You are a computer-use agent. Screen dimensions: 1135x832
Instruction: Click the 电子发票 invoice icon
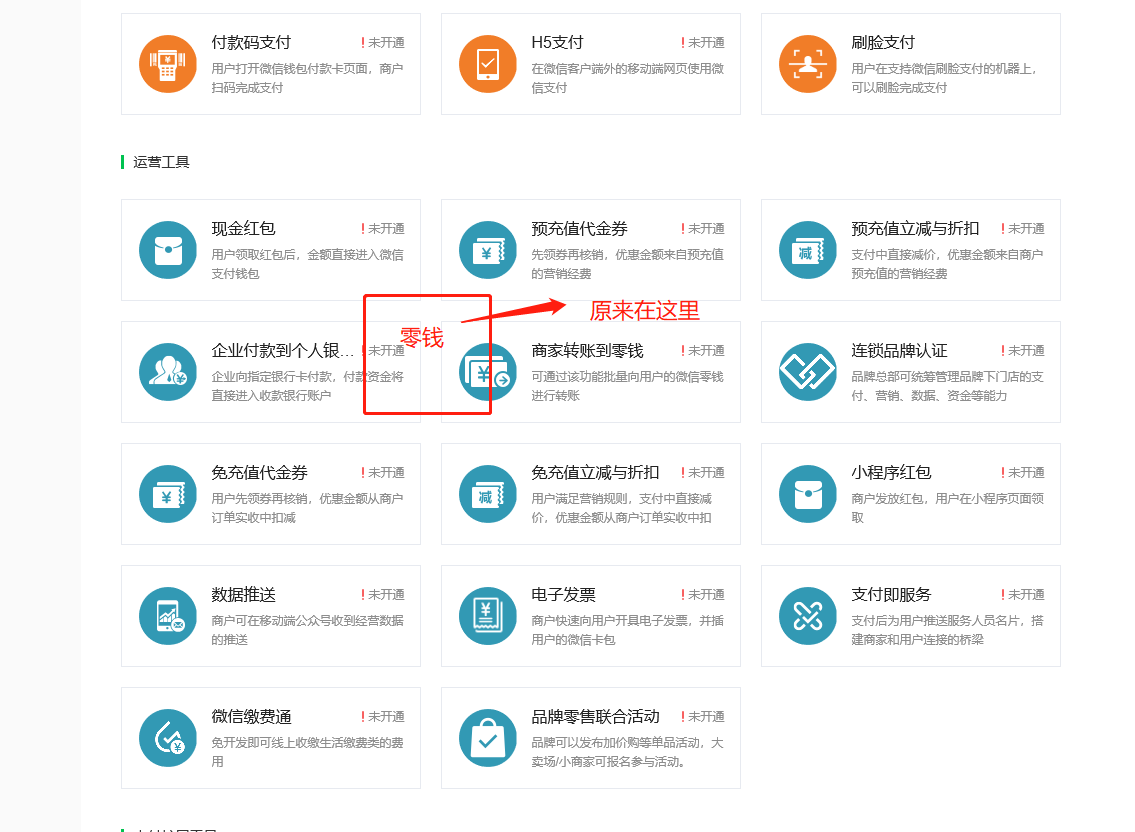point(488,616)
